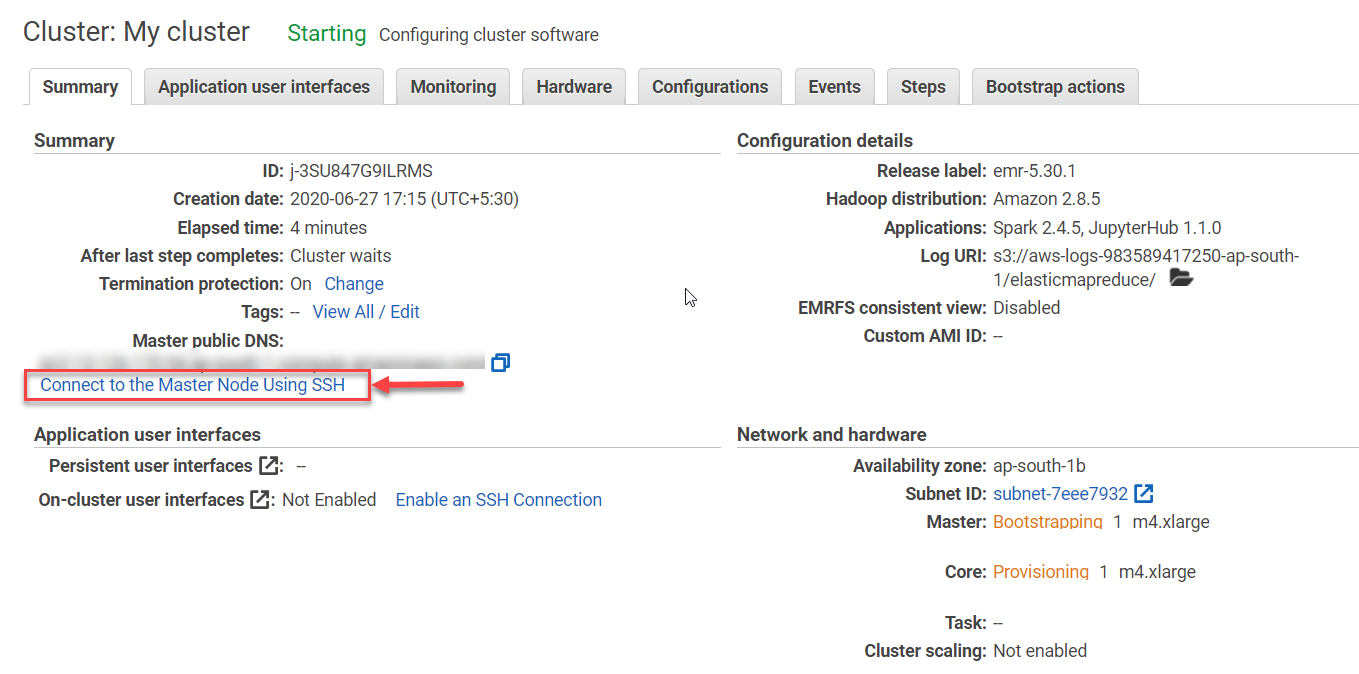Screen dimensions: 1359x674
Task: Click the Cluster: My cluster title
Action: click(137, 32)
